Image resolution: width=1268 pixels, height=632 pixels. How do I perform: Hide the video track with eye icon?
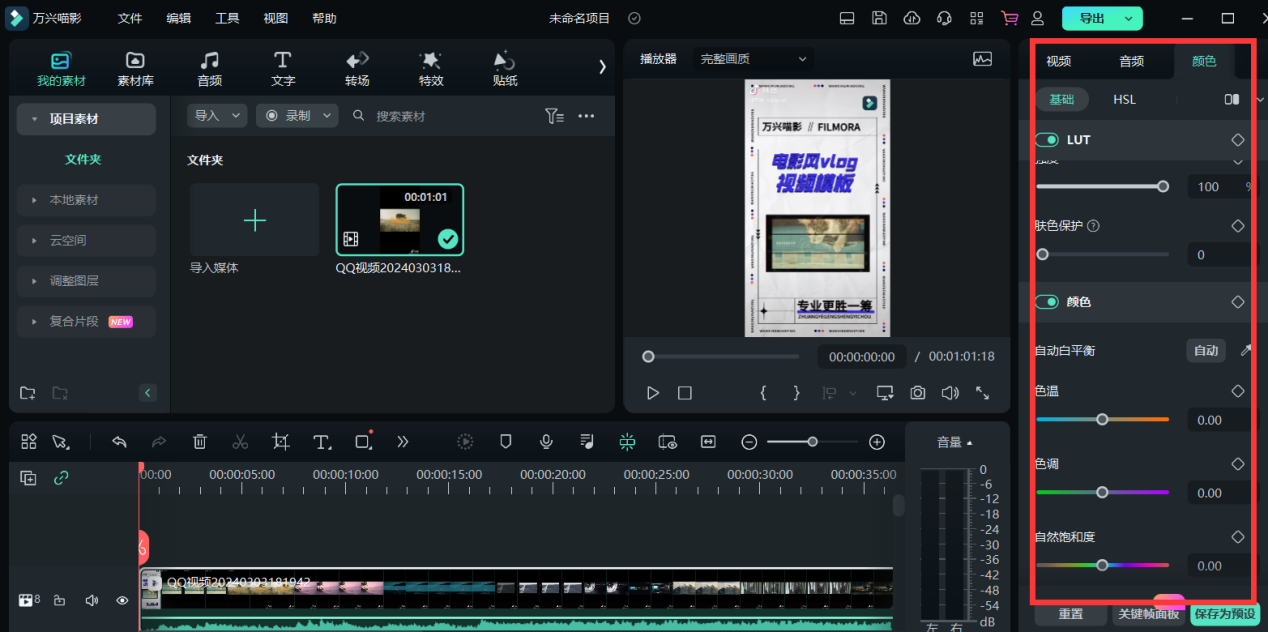tap(122, 600)
